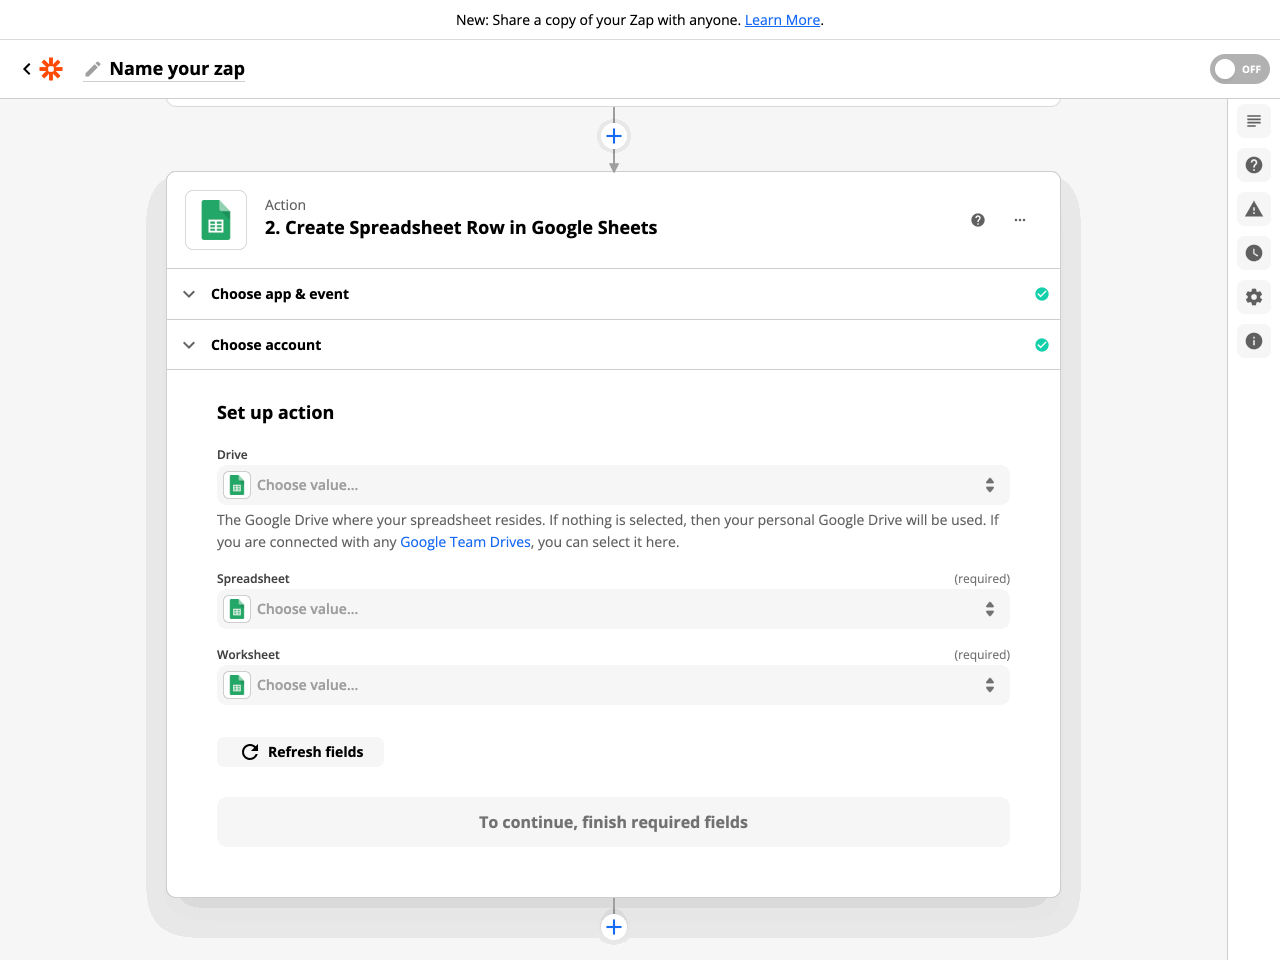Expand the Choose app & event section
The image size is (1280, 960).
[x=280, y=294]
